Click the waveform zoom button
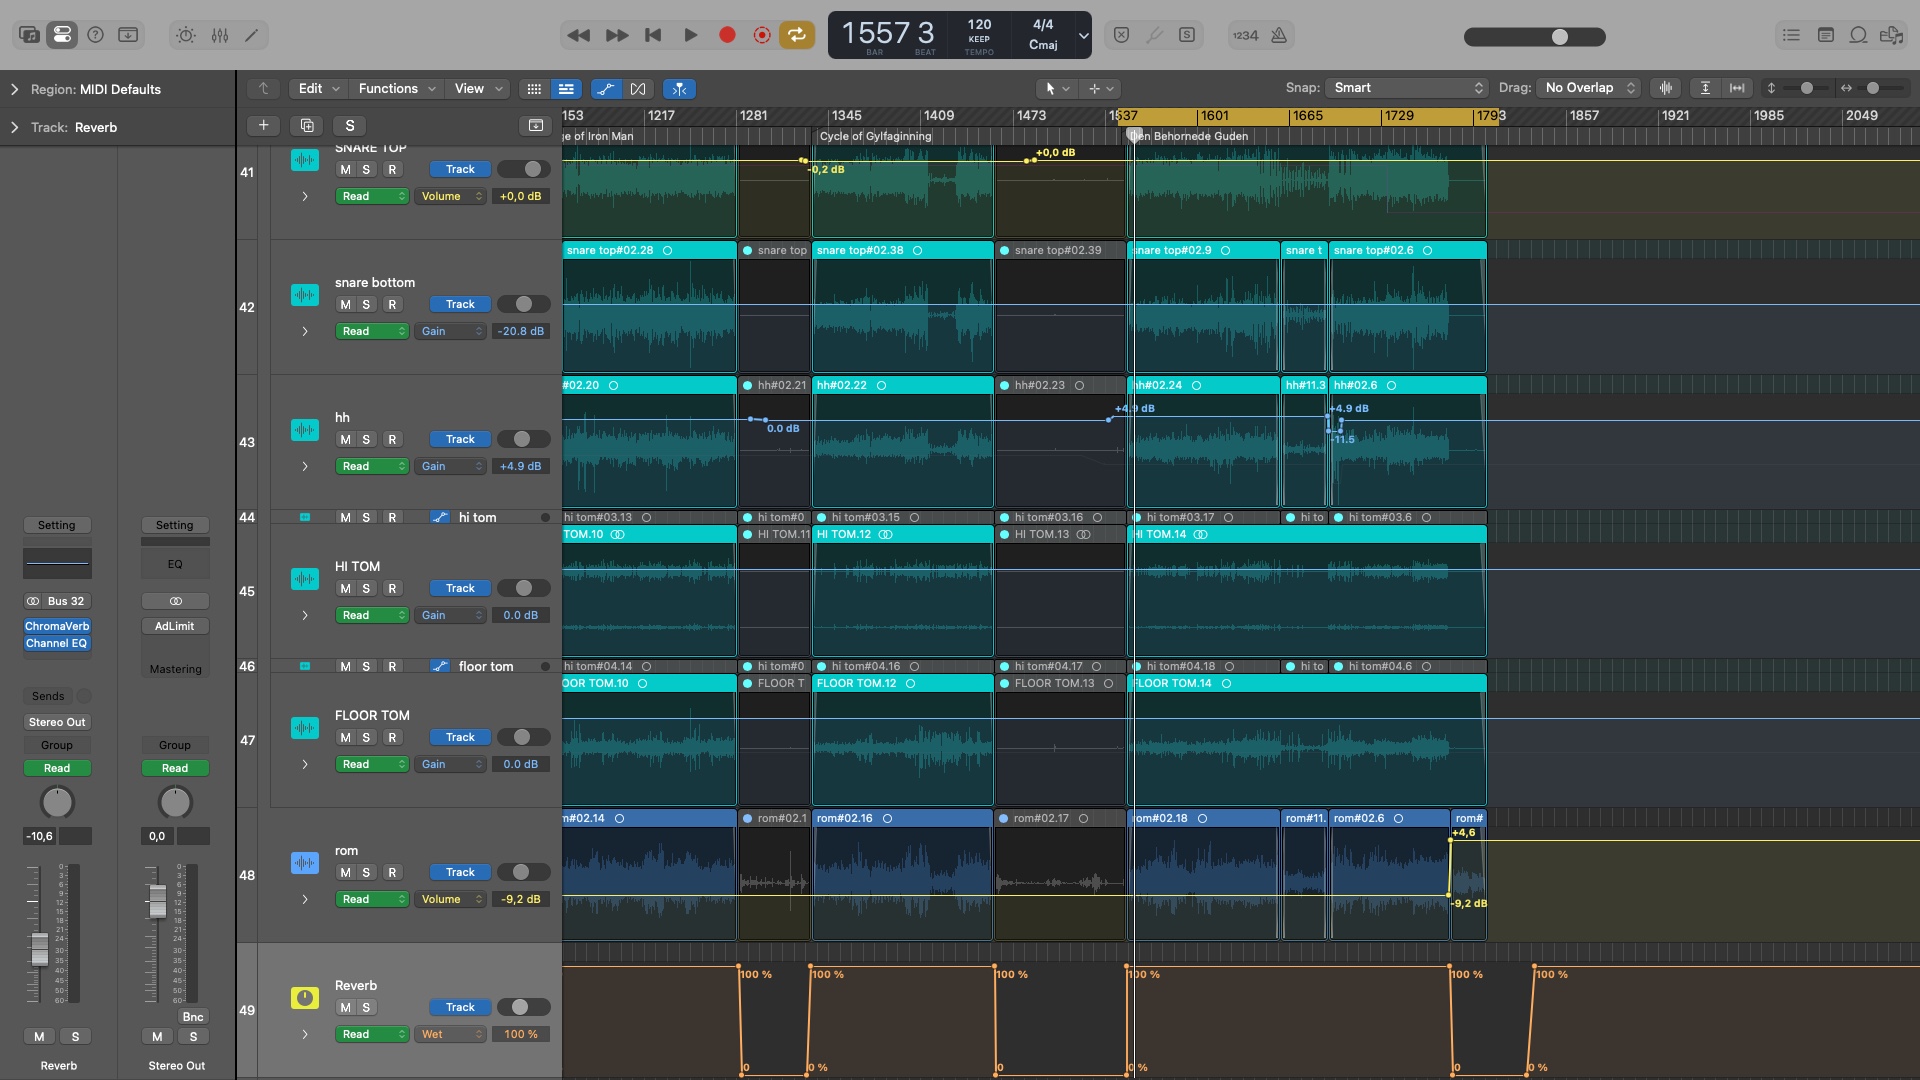This screenshot has height=1080, width=1920. pos(1666,88)
